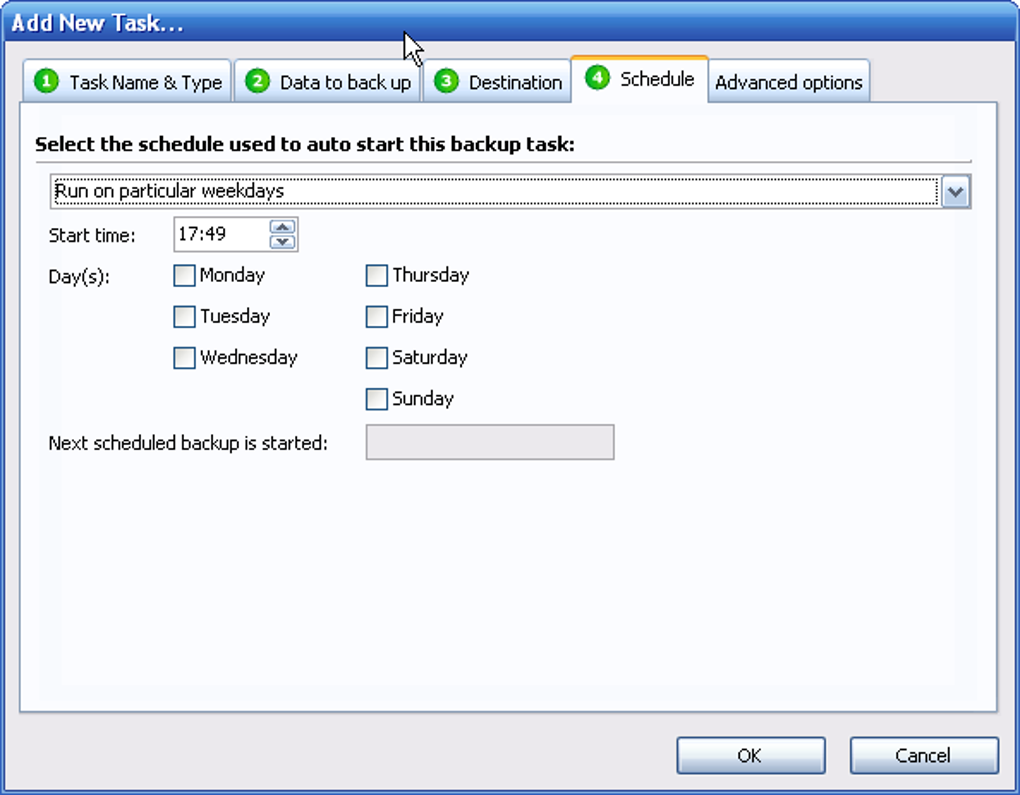Select Thursday as a backup day
1020x795 pixels.
point(376,276)
